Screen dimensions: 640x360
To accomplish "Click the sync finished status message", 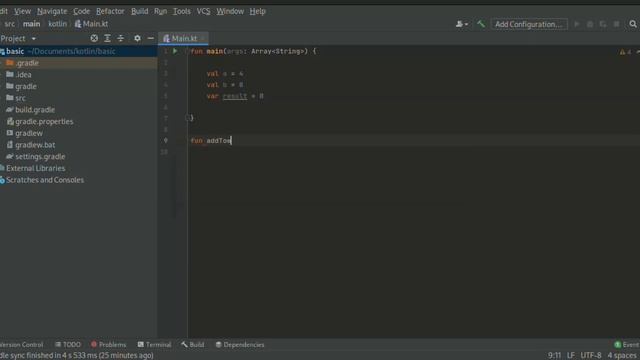I will 77,356.
